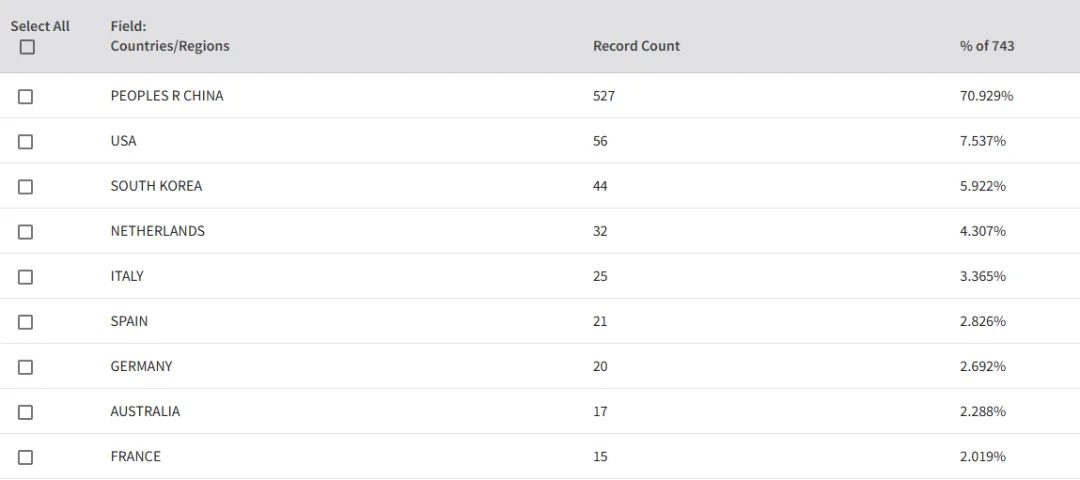Click the % of 743 column header
Viewport: 1080px width, 480px height.
point(987,46)
